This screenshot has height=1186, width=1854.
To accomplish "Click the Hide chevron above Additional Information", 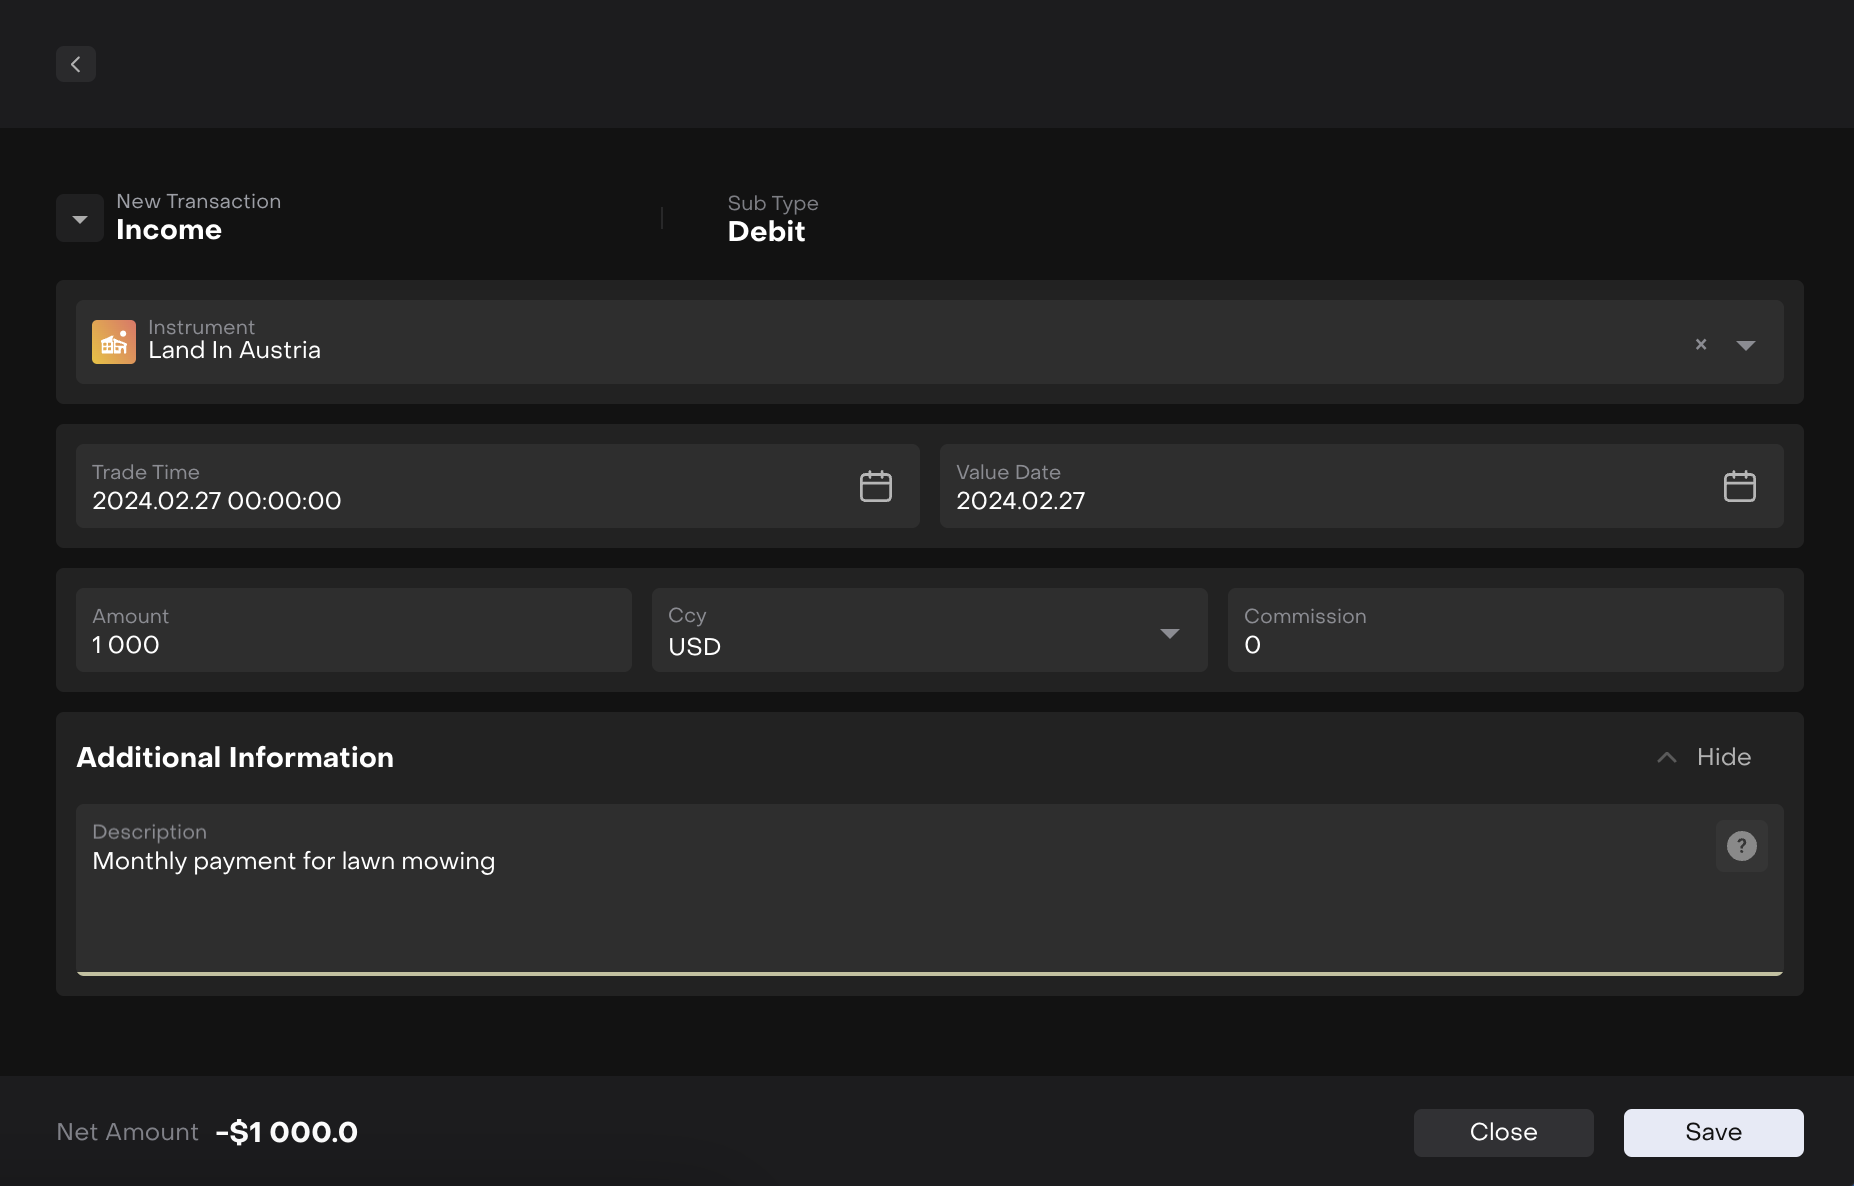I will [x=1665, y=757].
